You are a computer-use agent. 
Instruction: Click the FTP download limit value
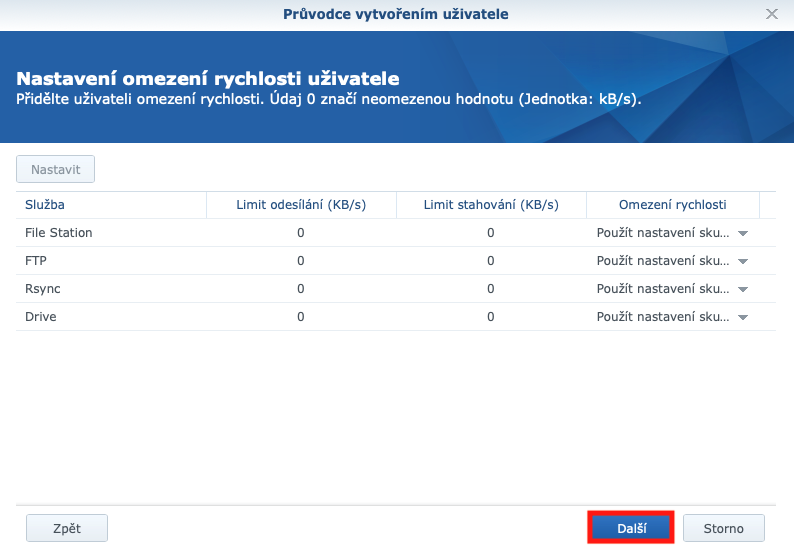tap(491, 261)
